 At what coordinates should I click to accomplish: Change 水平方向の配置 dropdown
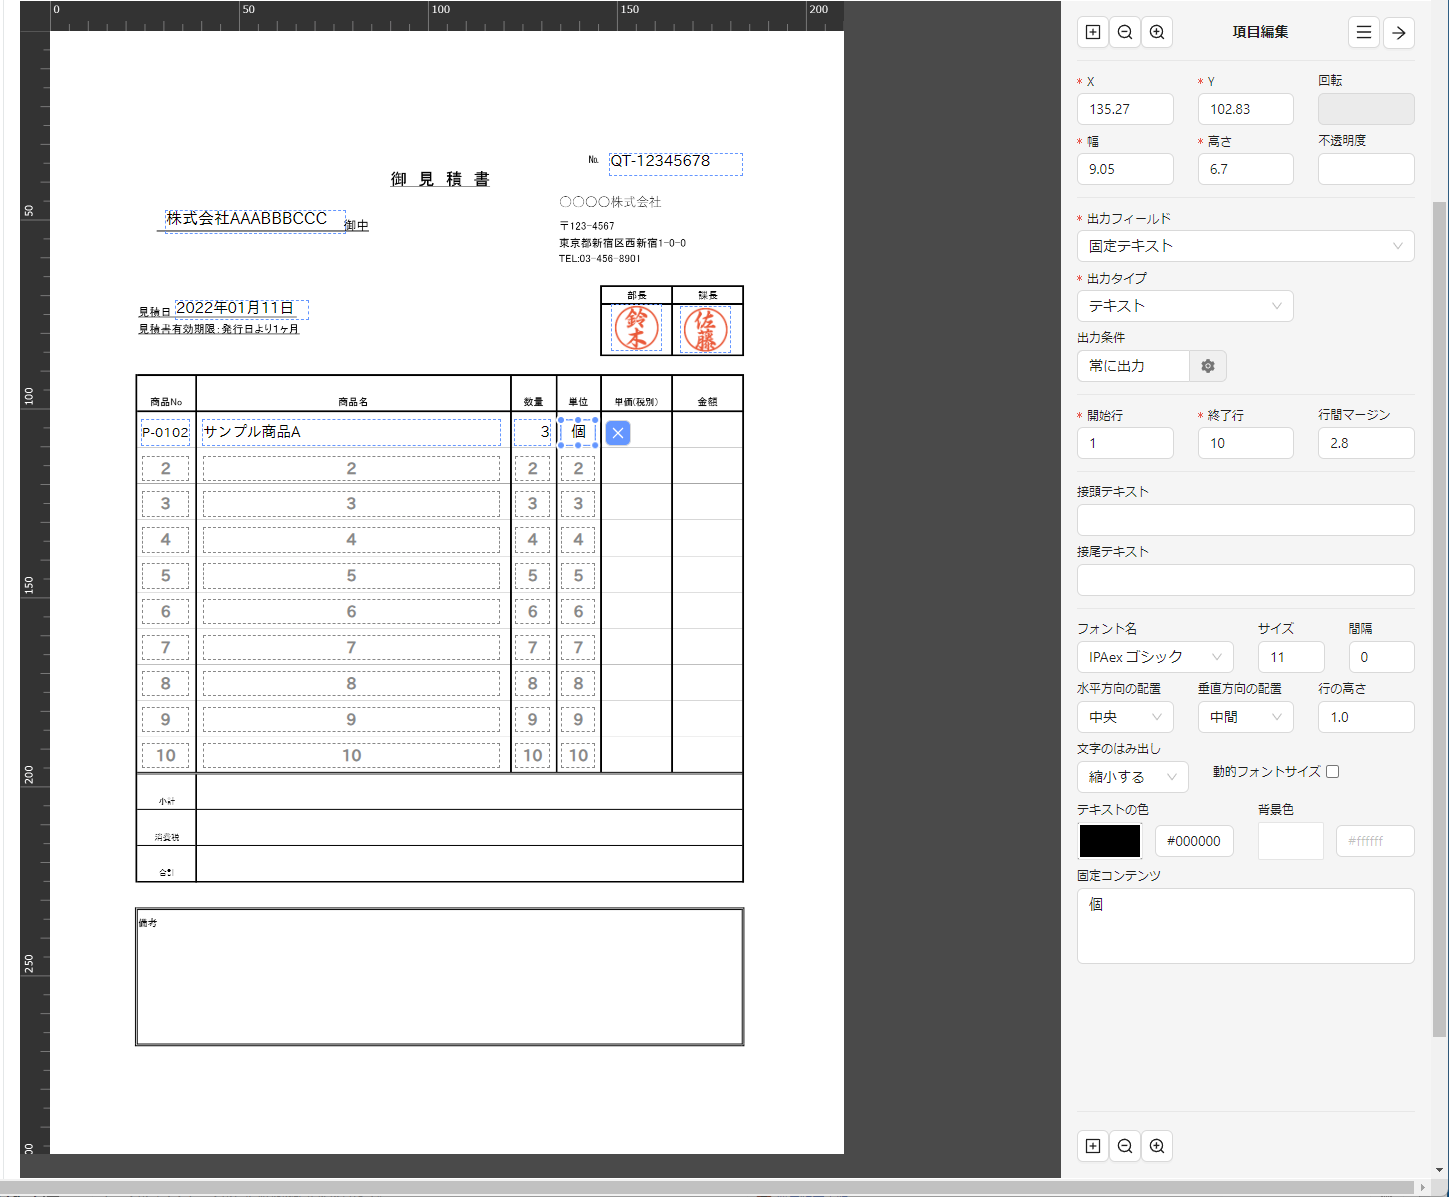[1125, 717]
